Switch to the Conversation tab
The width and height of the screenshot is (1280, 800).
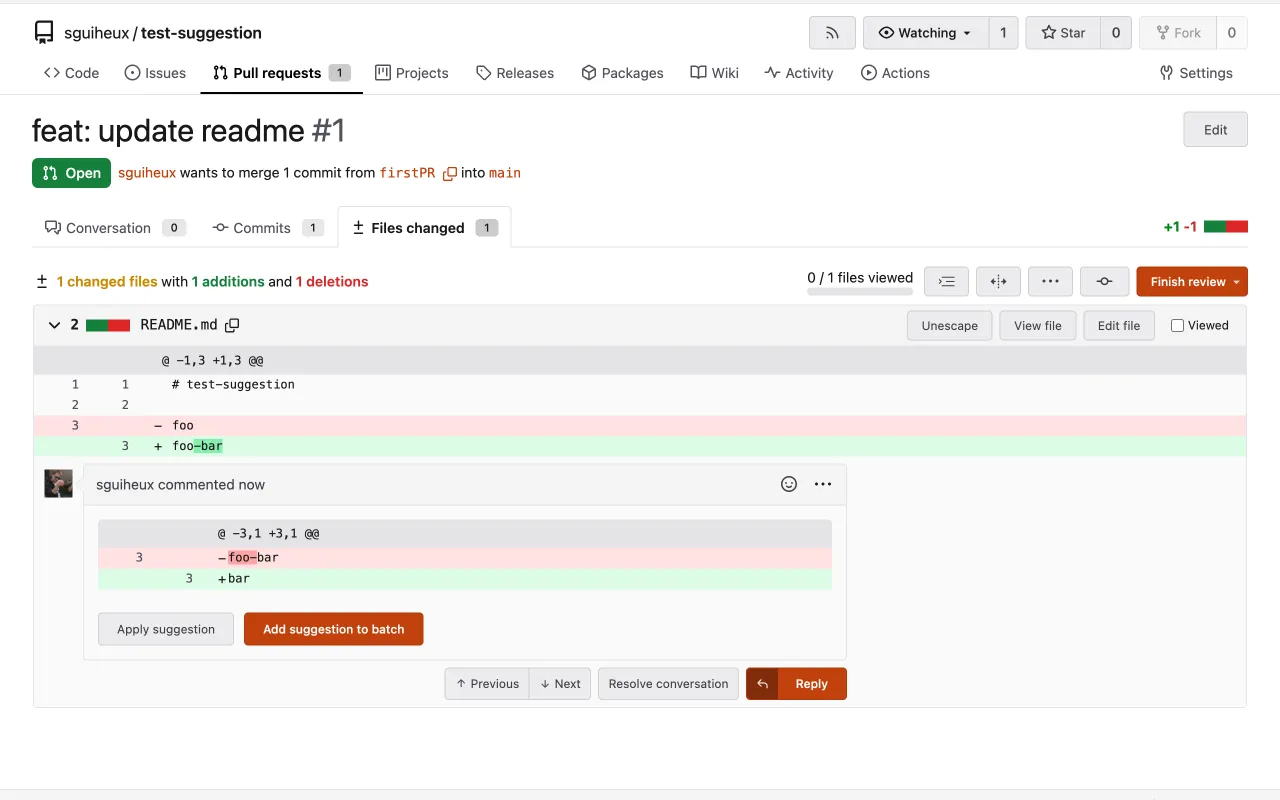point(115,228)
